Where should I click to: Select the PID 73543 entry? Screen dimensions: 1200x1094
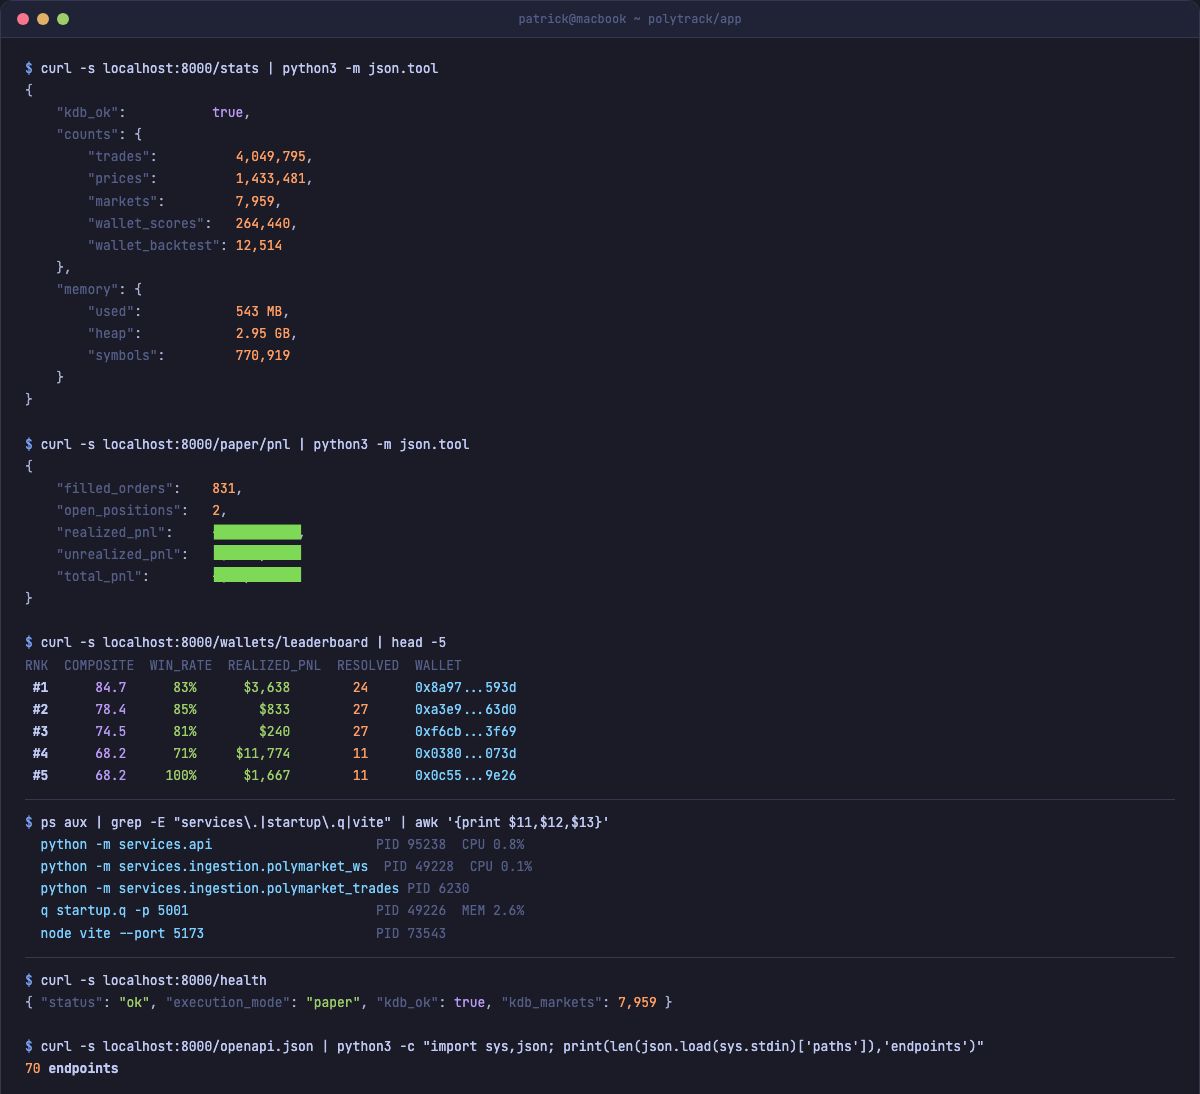411,933
